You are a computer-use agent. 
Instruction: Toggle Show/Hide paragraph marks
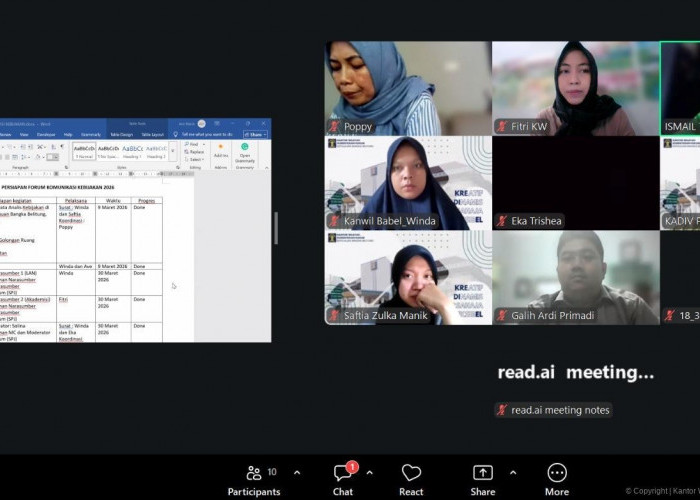click(62, 147)
